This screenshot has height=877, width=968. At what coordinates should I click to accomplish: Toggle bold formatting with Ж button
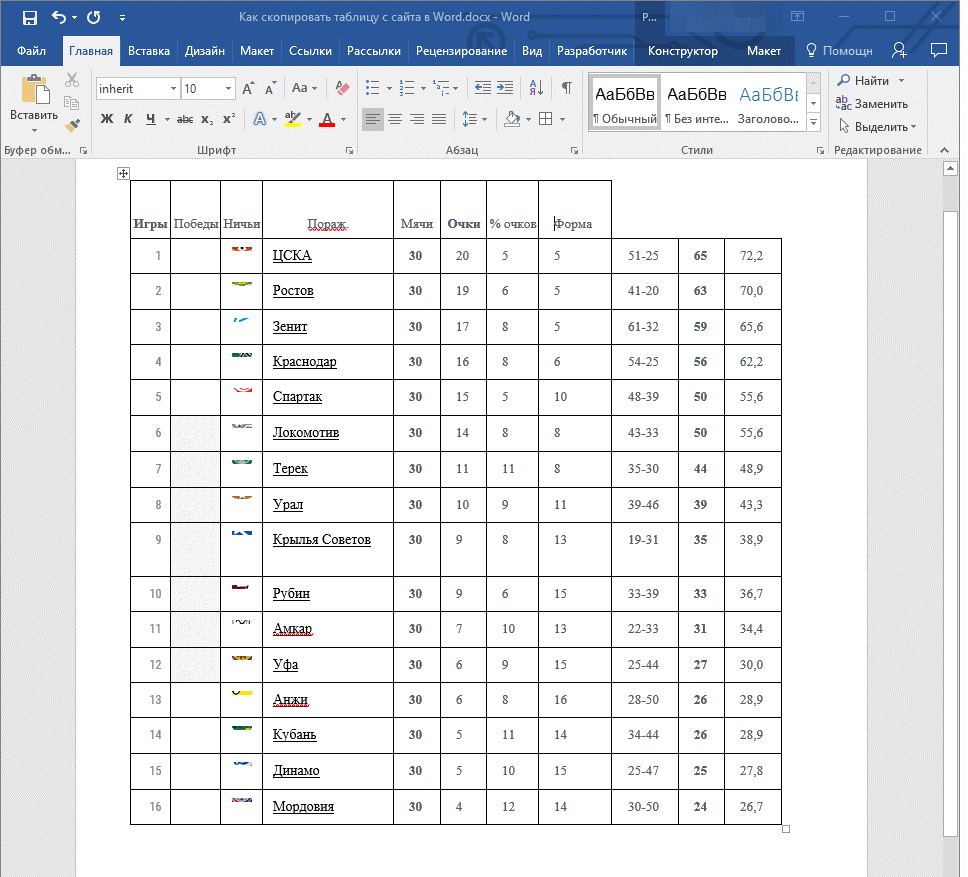click(107, 119)
